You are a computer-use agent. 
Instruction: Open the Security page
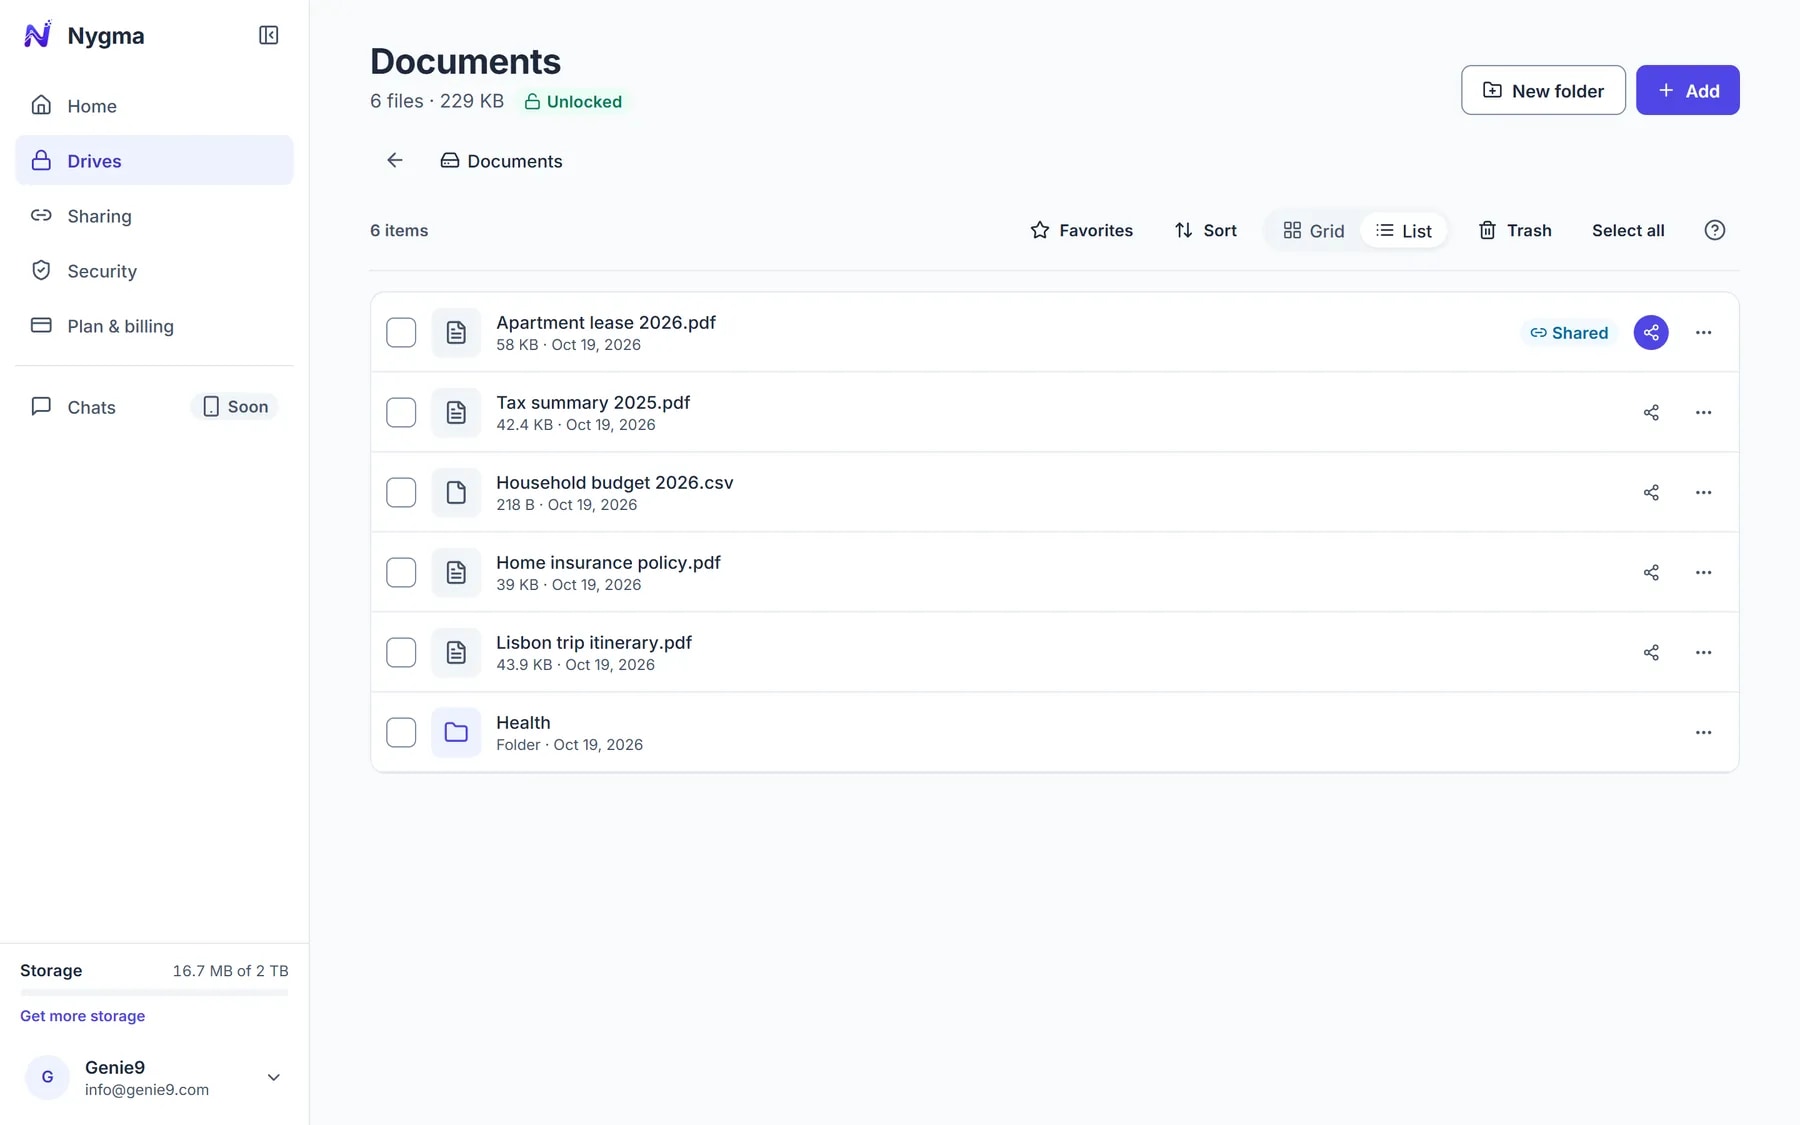pyautogui.click(x=154, y=270)
